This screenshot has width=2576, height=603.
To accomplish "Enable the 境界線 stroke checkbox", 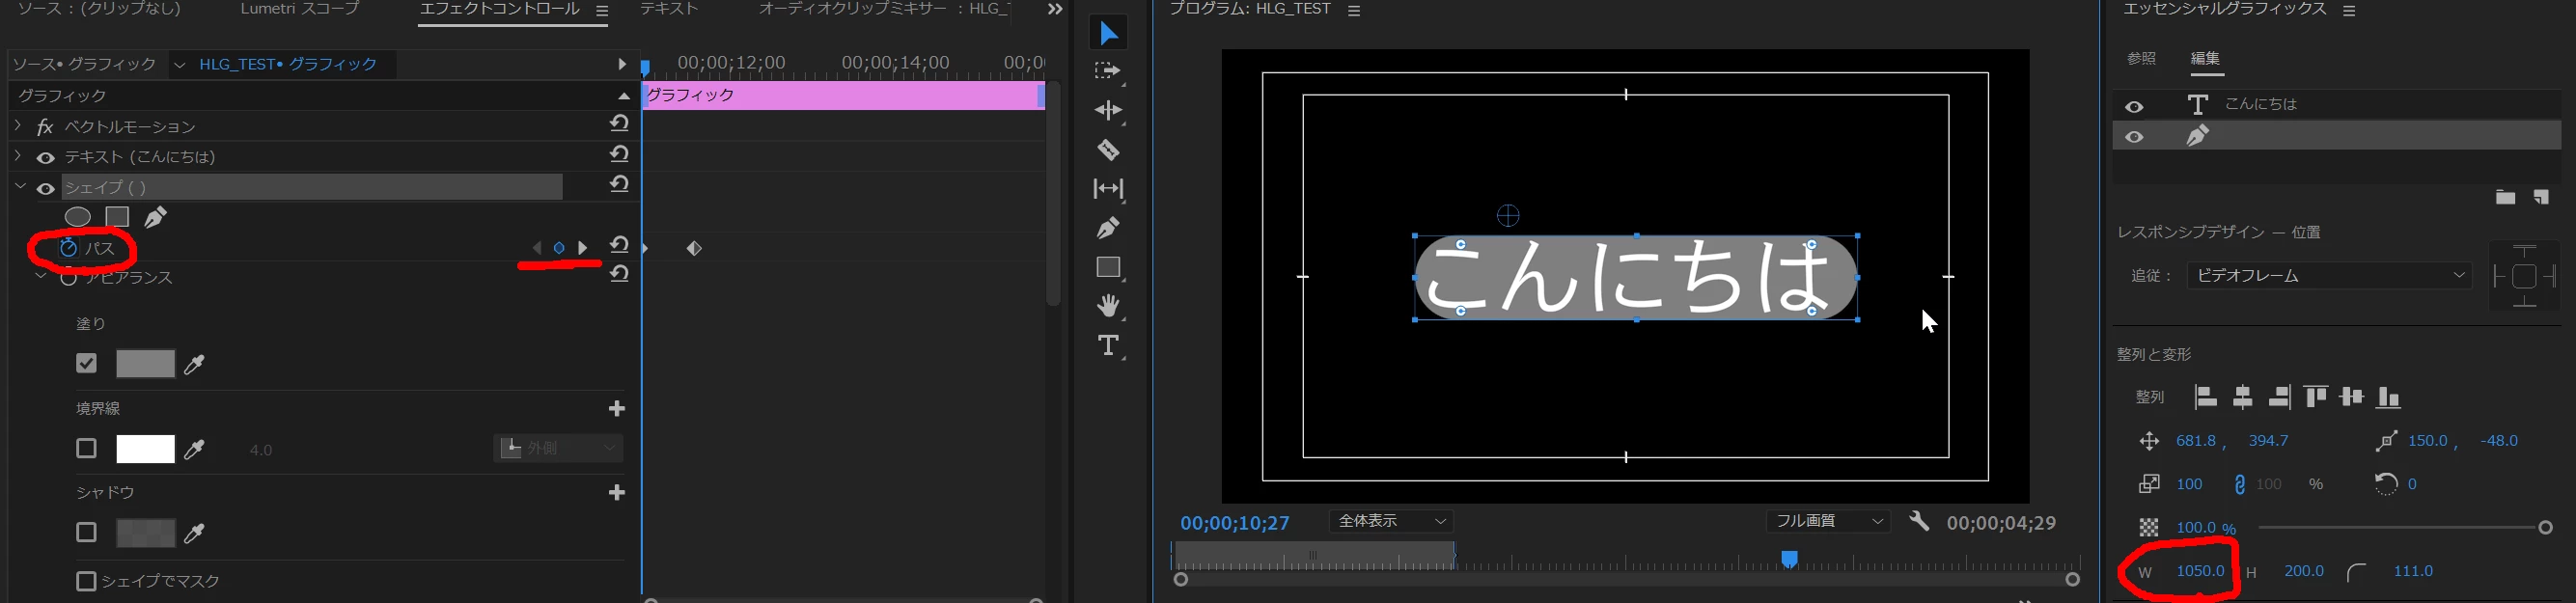I will [x=87, y=448].
